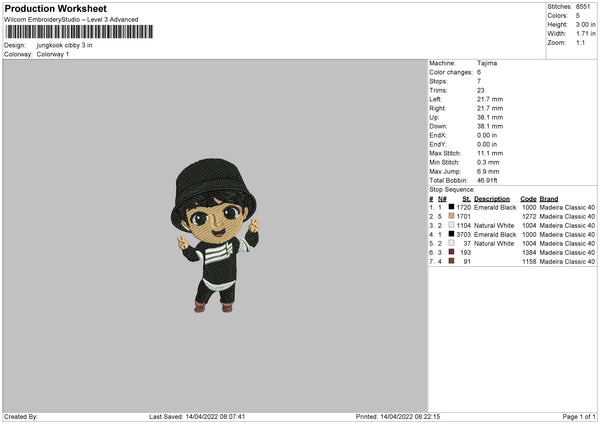Click black swatch in stop row 1
The image size is (600, 424).
pyautogui.click(x=452, y=207)
